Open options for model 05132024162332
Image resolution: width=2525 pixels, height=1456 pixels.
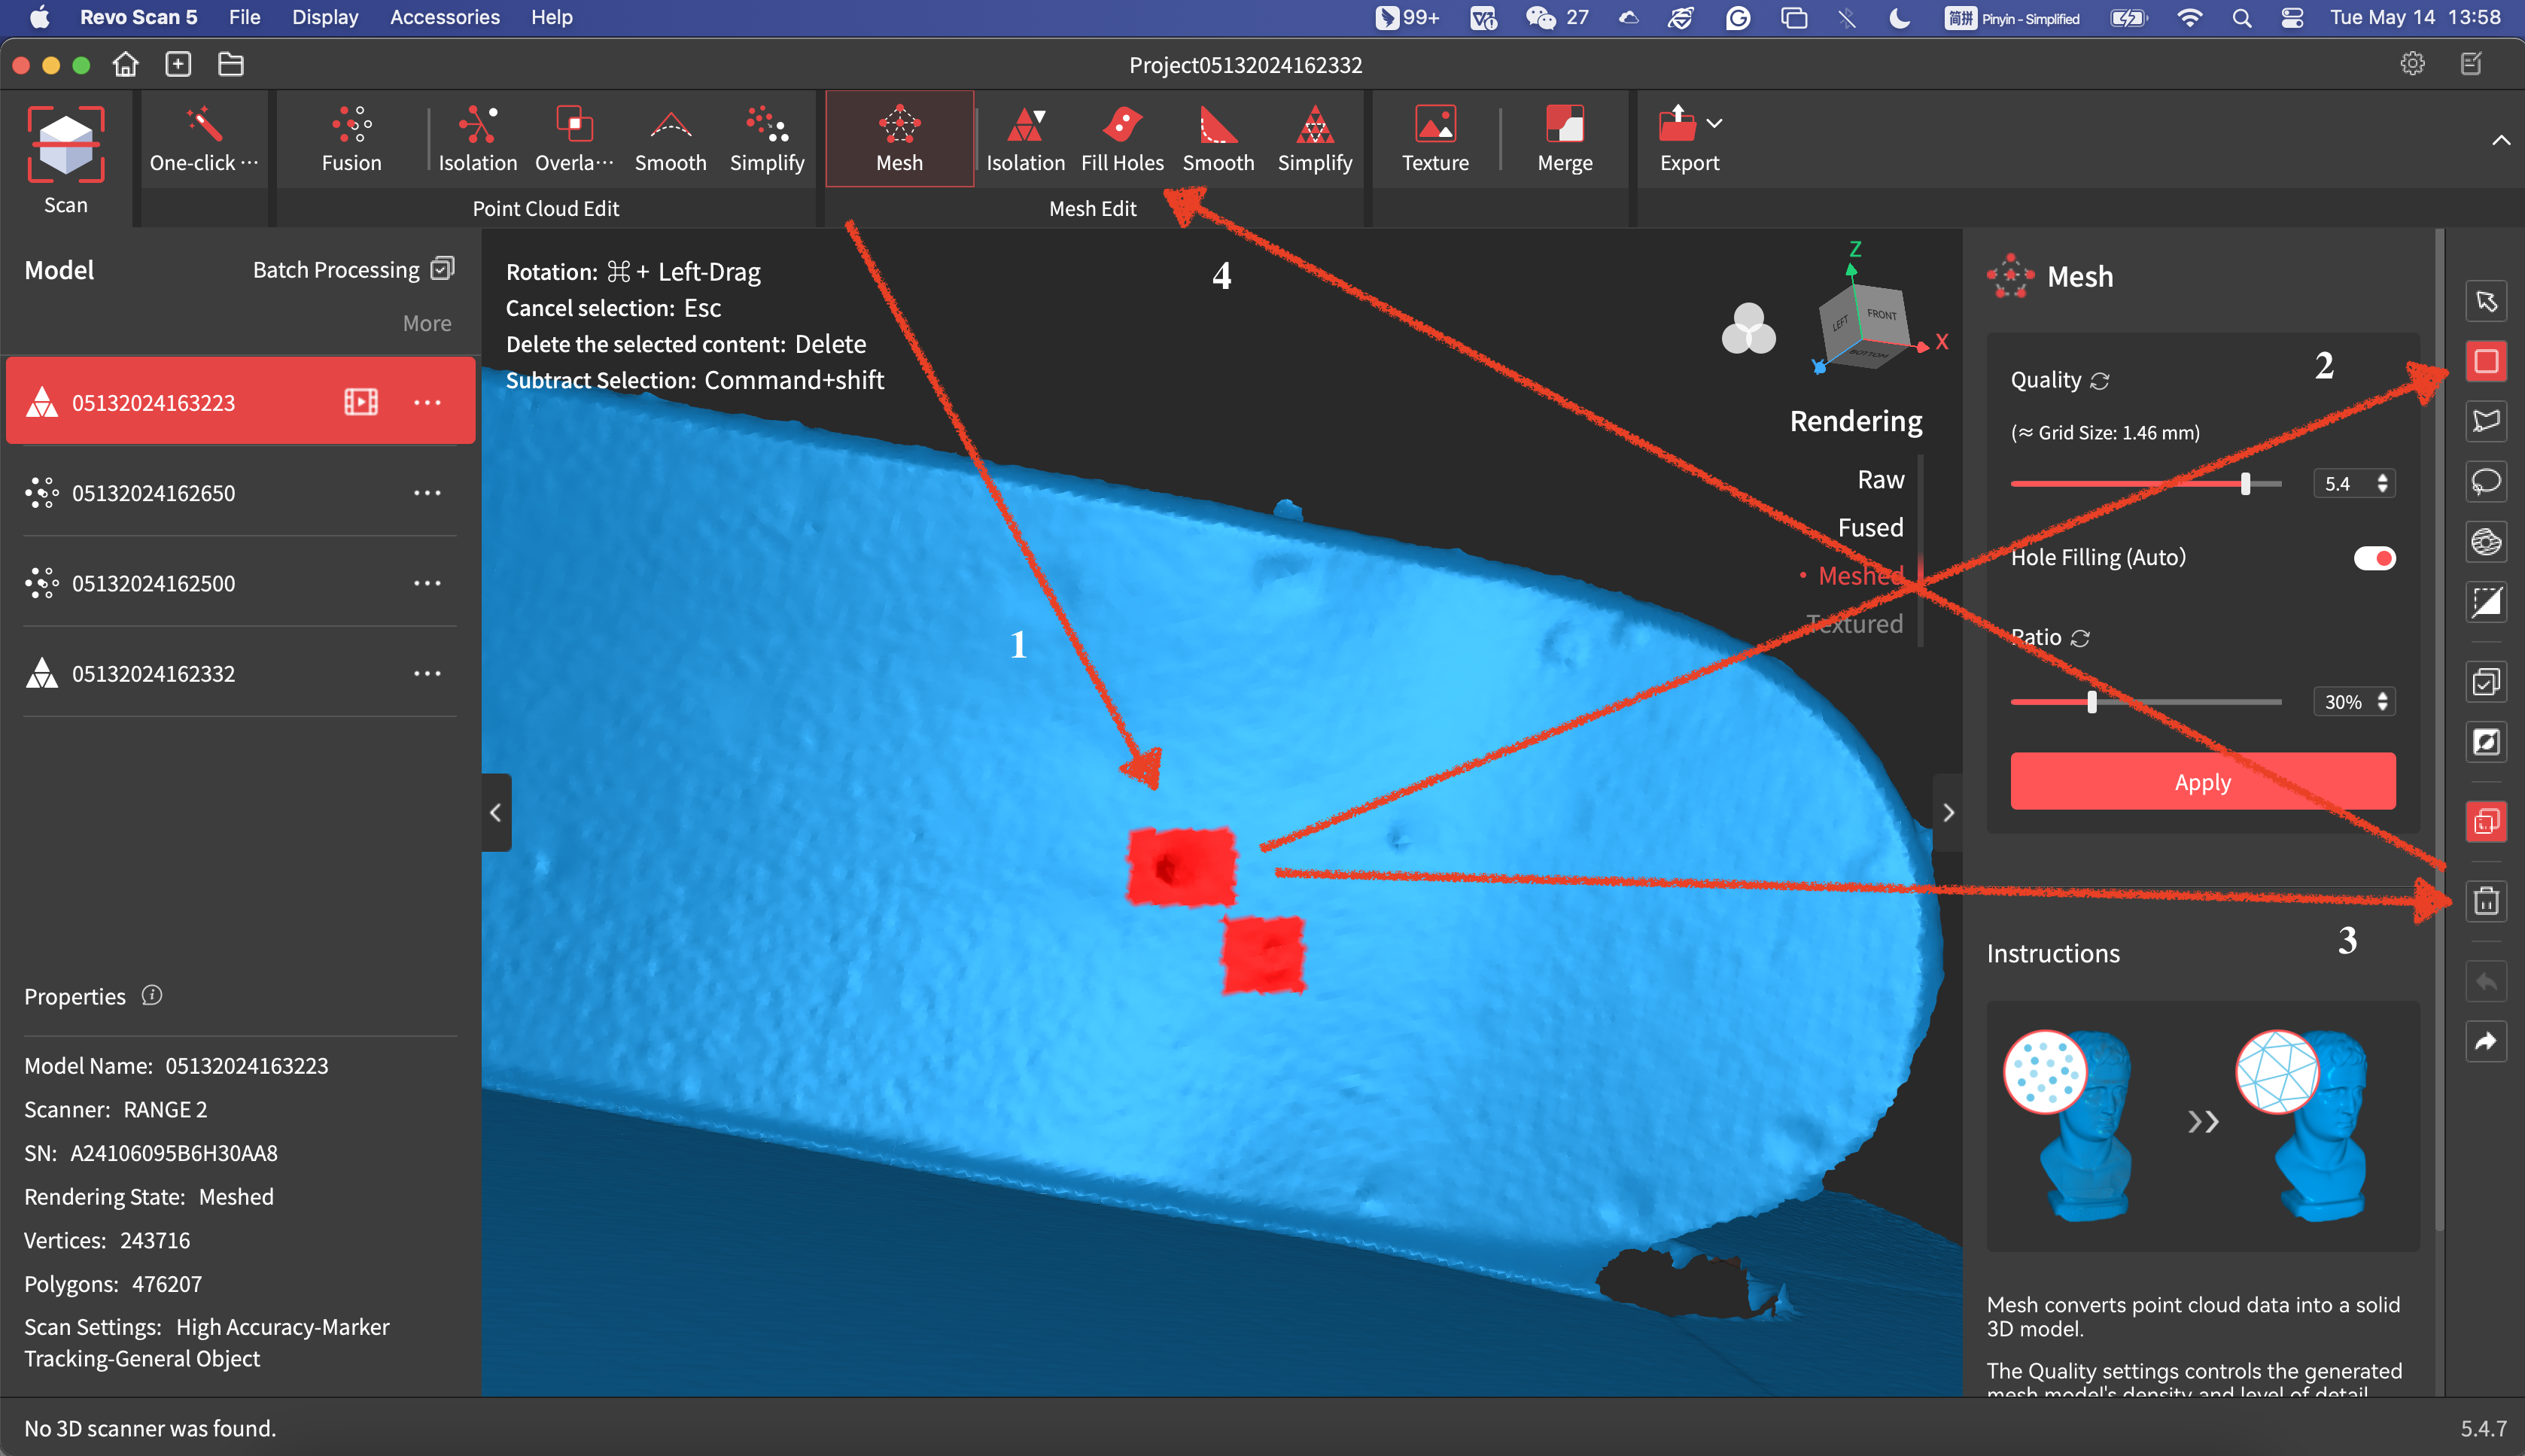tap(427, 673)
